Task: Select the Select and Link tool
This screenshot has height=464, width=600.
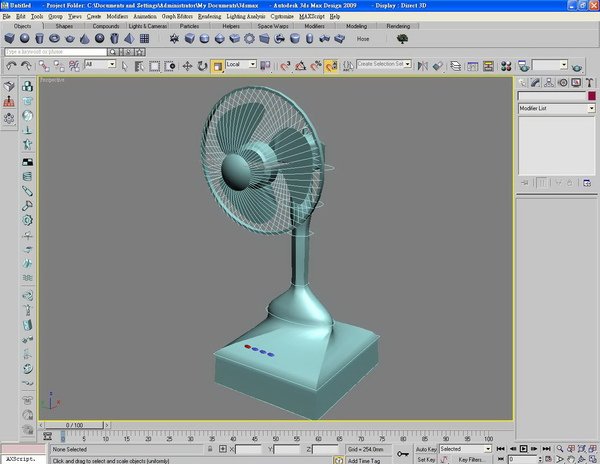Action: [44, 66]
